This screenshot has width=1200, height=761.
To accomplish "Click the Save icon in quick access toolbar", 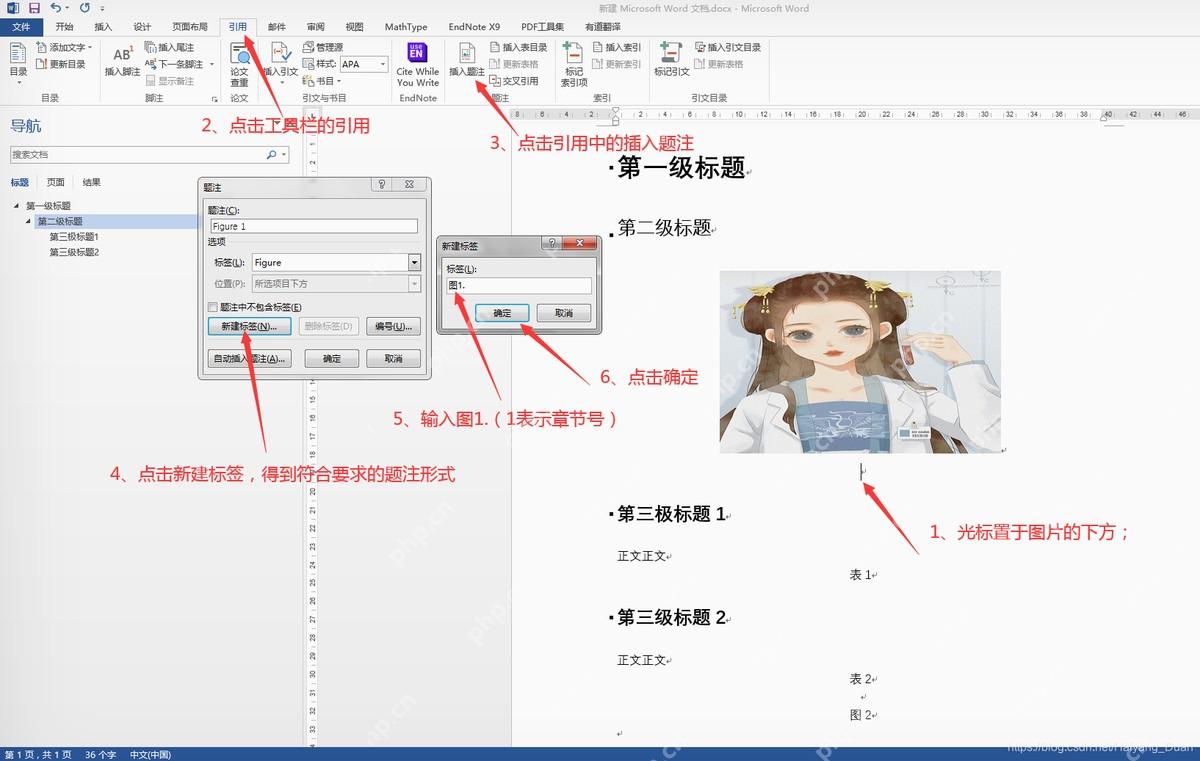I will click(x=34, y=8).
